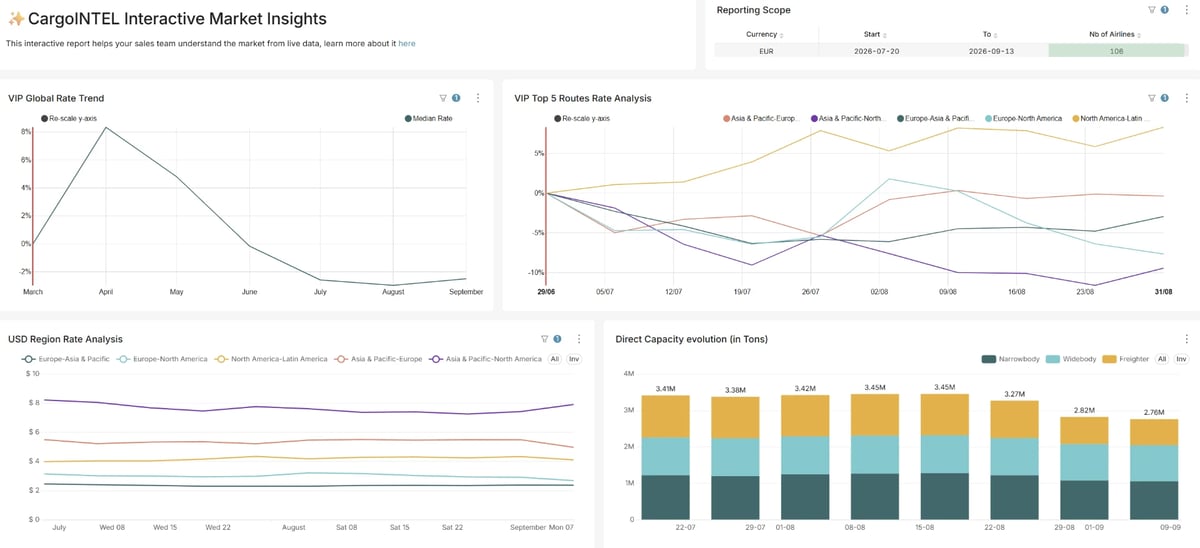Toggle Europe-North America in USD Region legend
The height and width of the screenshot is (548, 1200).
click(x=164, y=358)
